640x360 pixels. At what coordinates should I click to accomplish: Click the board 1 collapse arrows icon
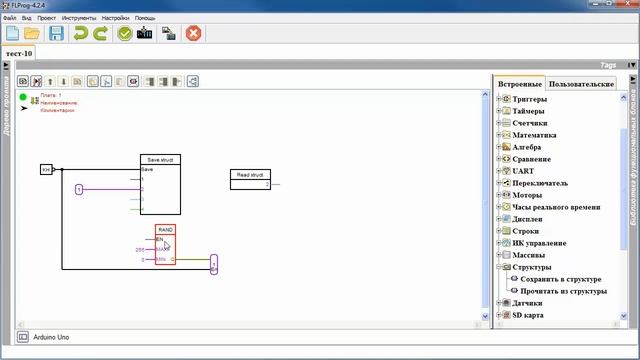[x=35, y=100]
